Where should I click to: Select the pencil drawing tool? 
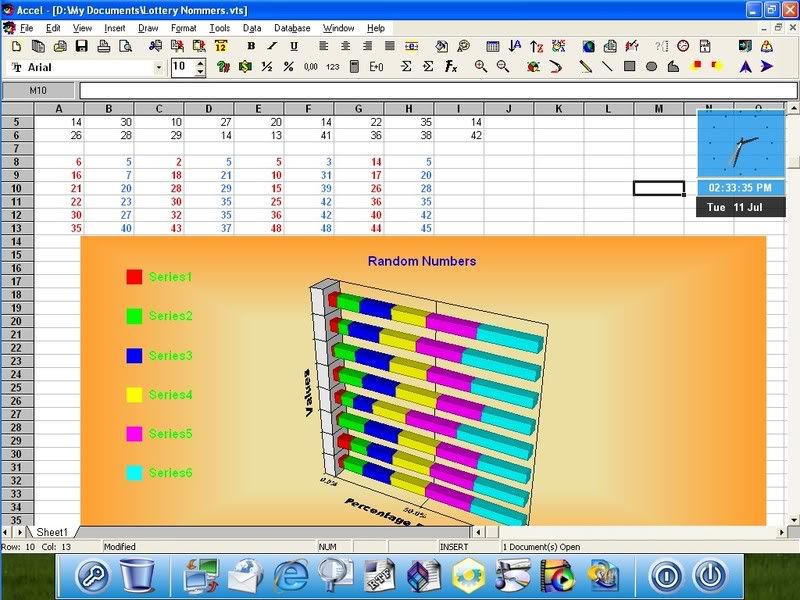tap(585, 66)
